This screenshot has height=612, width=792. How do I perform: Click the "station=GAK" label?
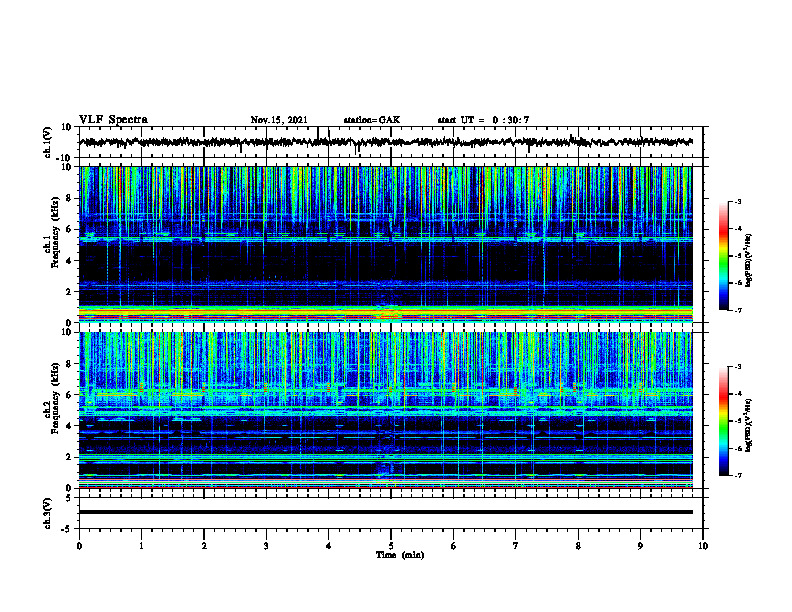[372, 120]
